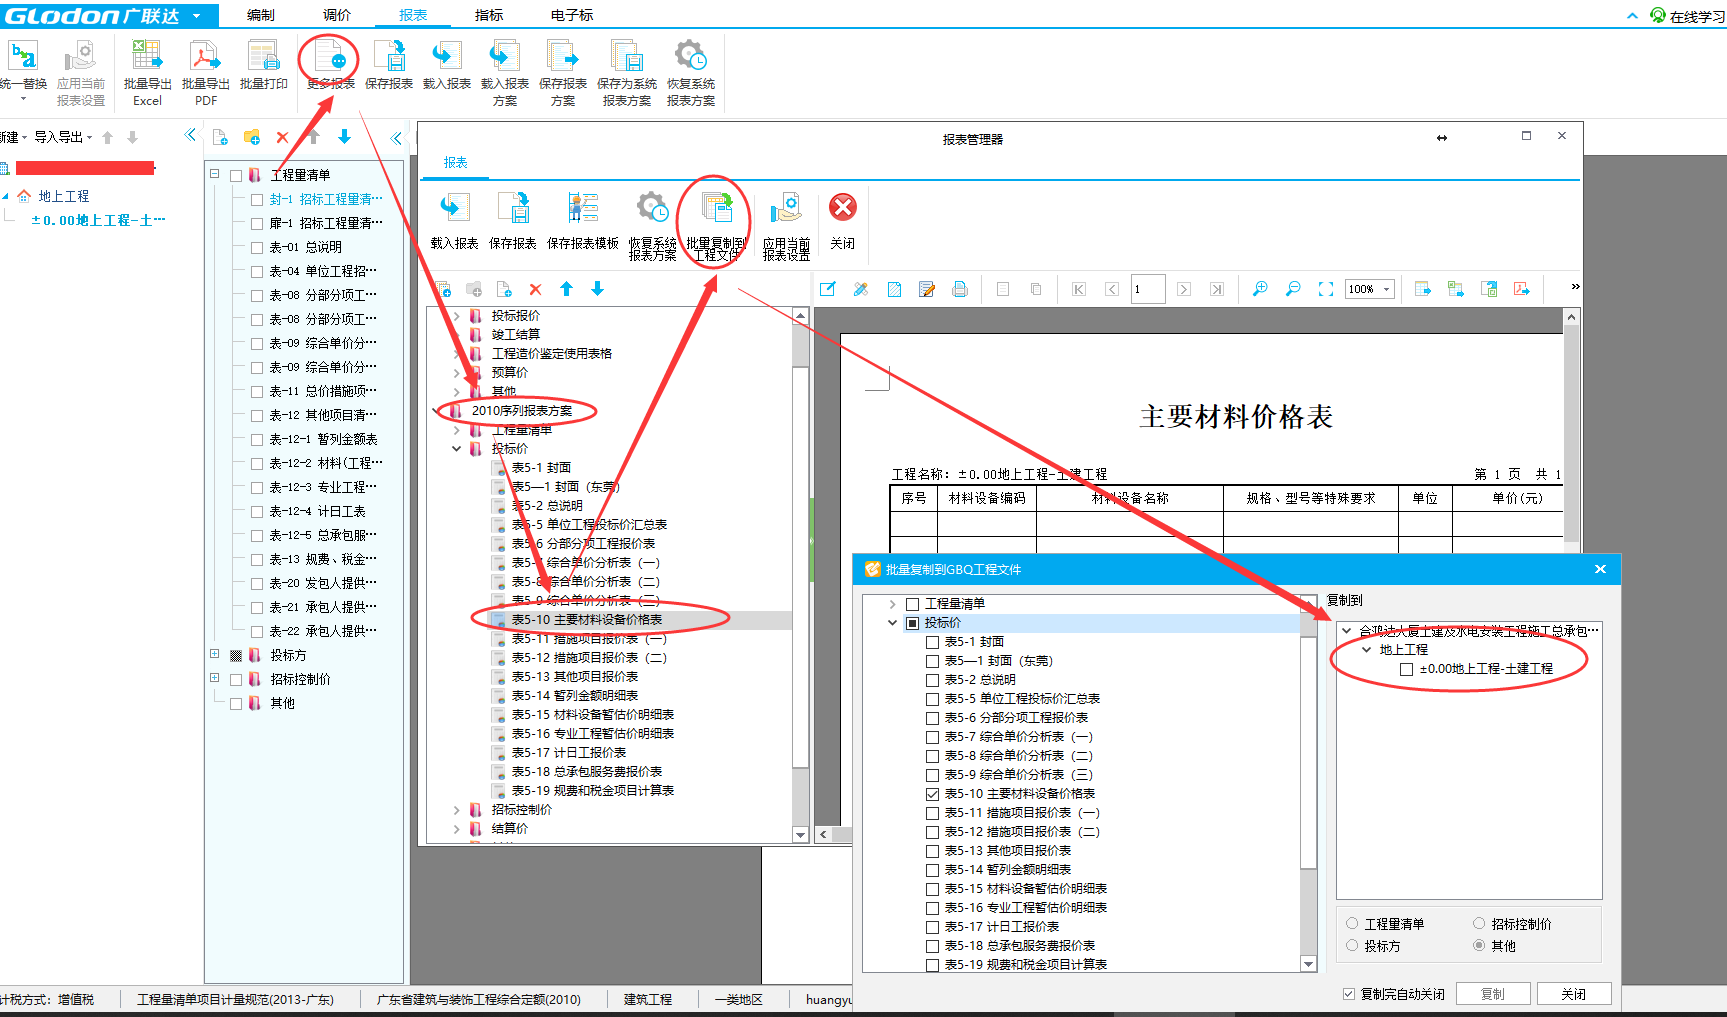Collapse 投标价 in the copy dialog
This screenshot has height=1017, width=1727.
tap(893, 623)
